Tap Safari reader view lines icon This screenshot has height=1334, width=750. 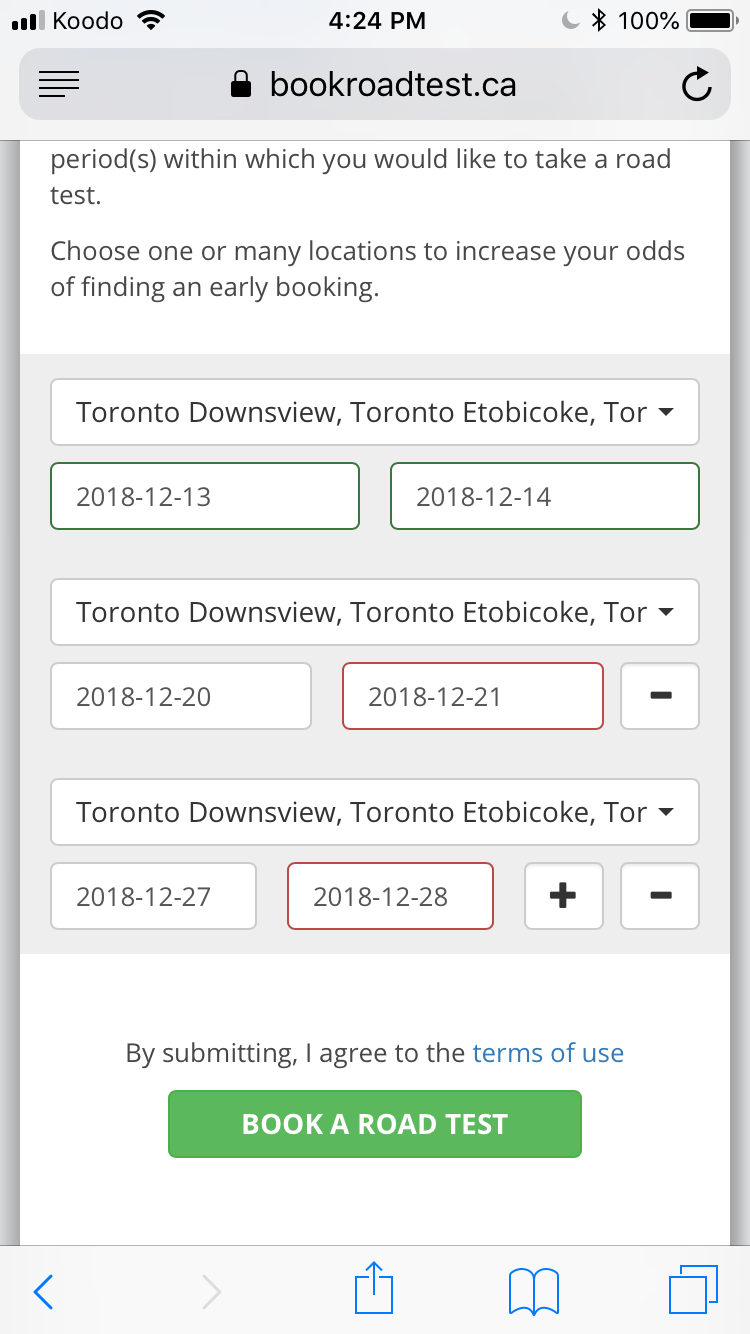(59, 85)
